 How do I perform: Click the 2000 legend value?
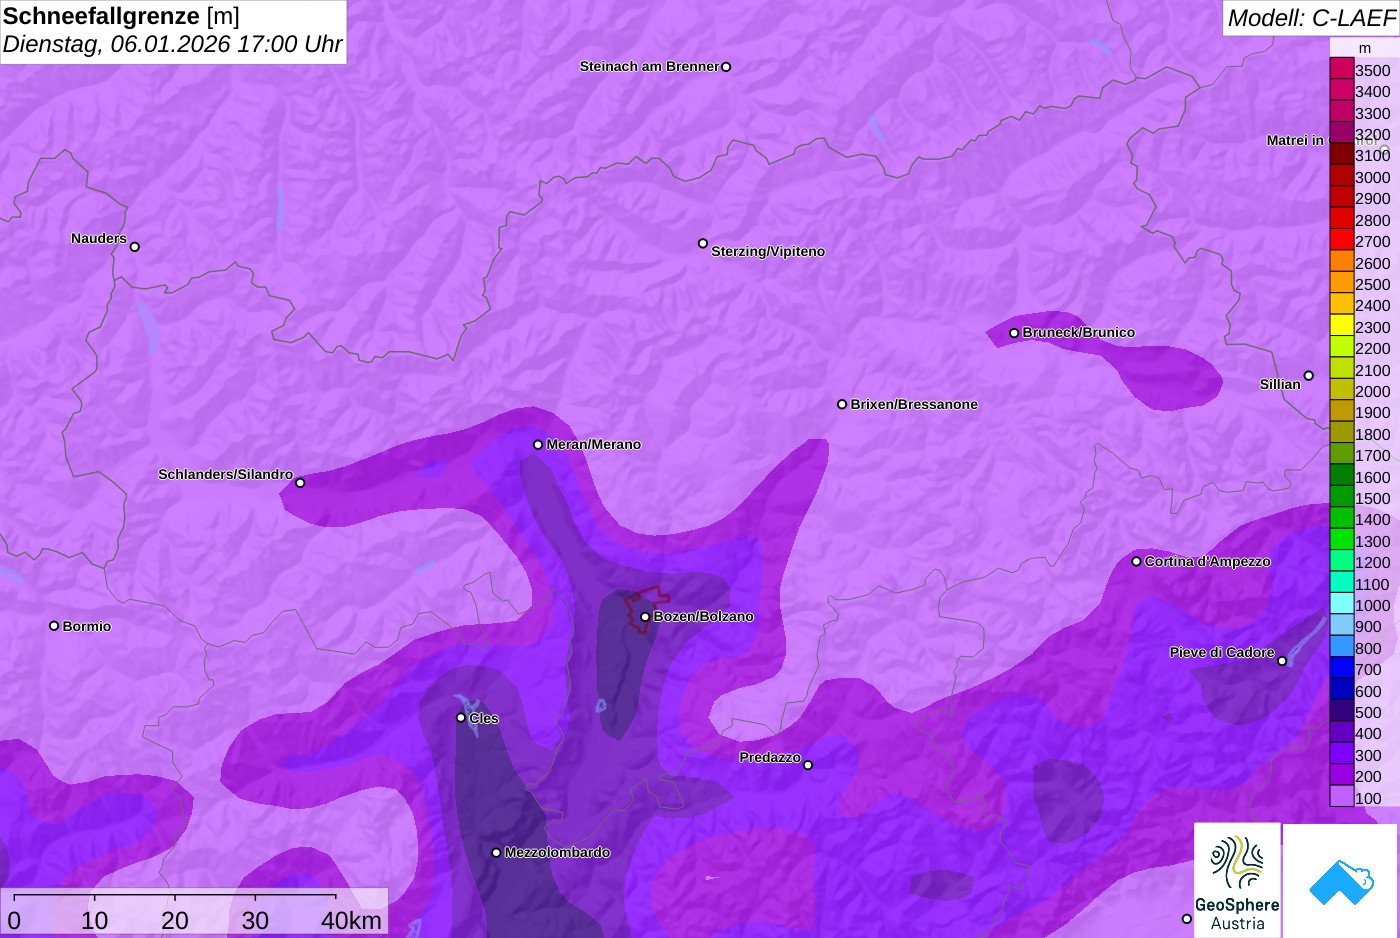pos(1373,391)
